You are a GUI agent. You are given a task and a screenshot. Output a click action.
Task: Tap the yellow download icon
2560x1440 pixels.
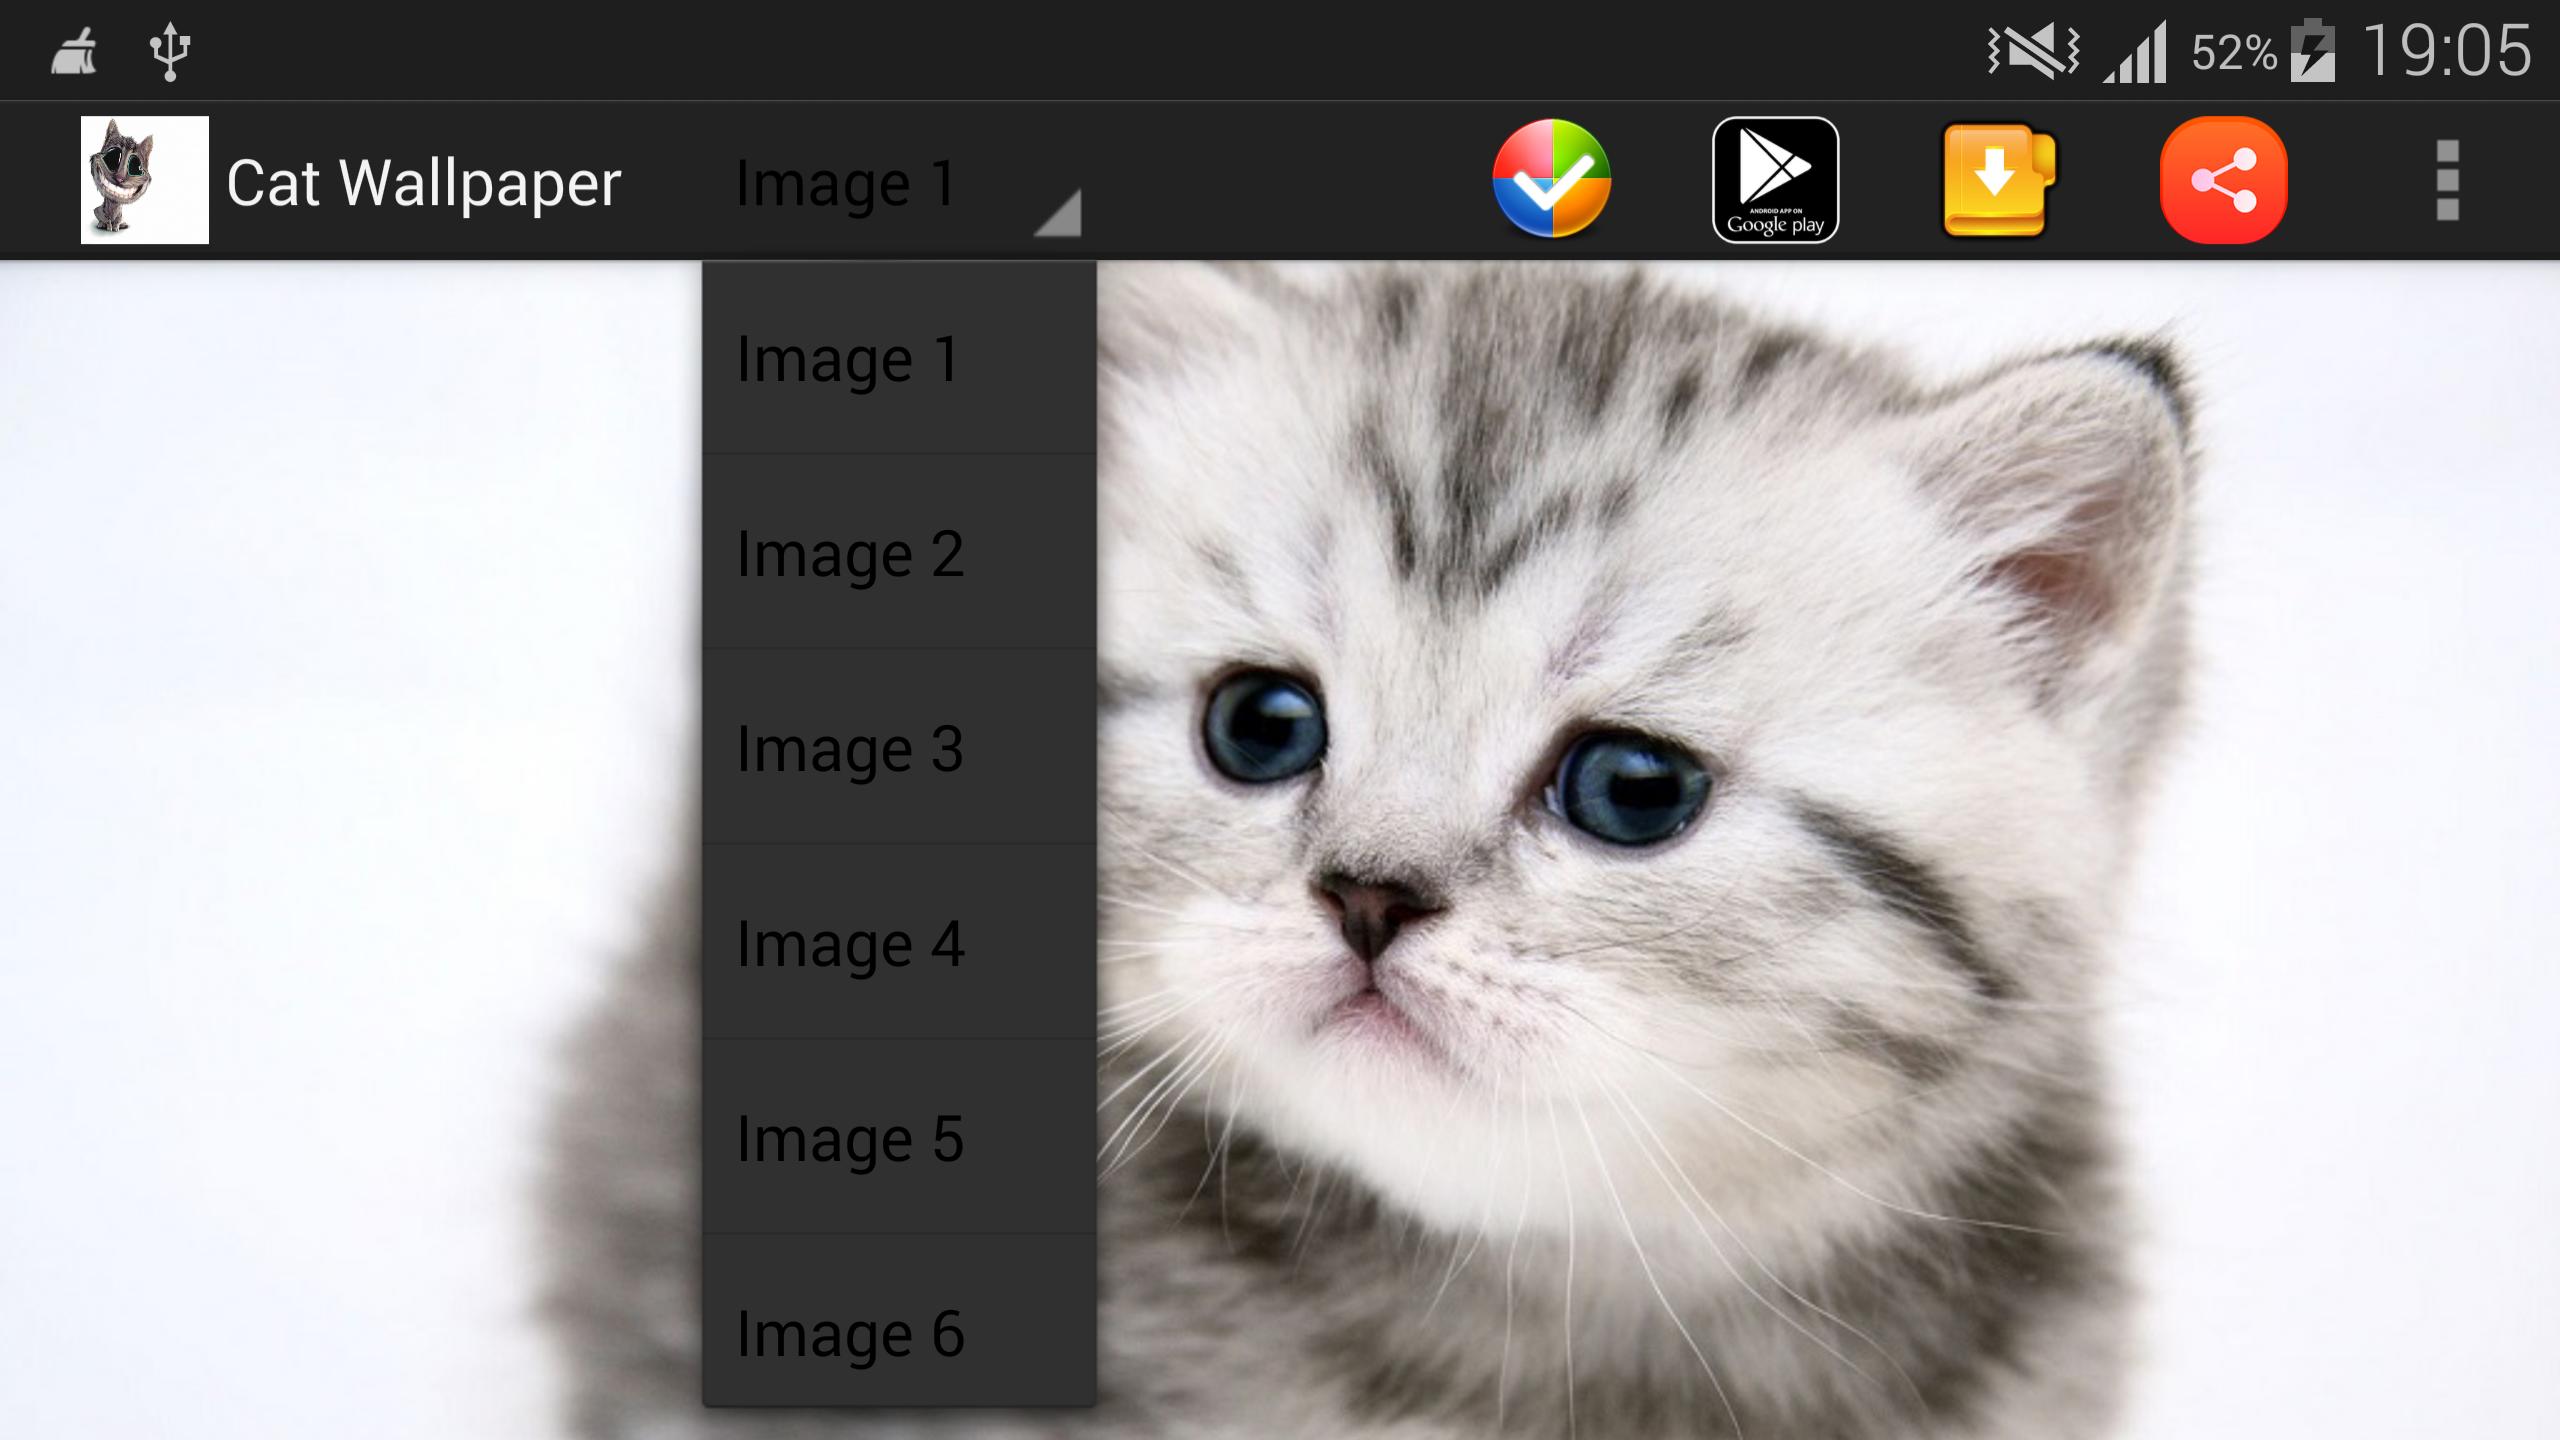click(x=1998, y=180)
